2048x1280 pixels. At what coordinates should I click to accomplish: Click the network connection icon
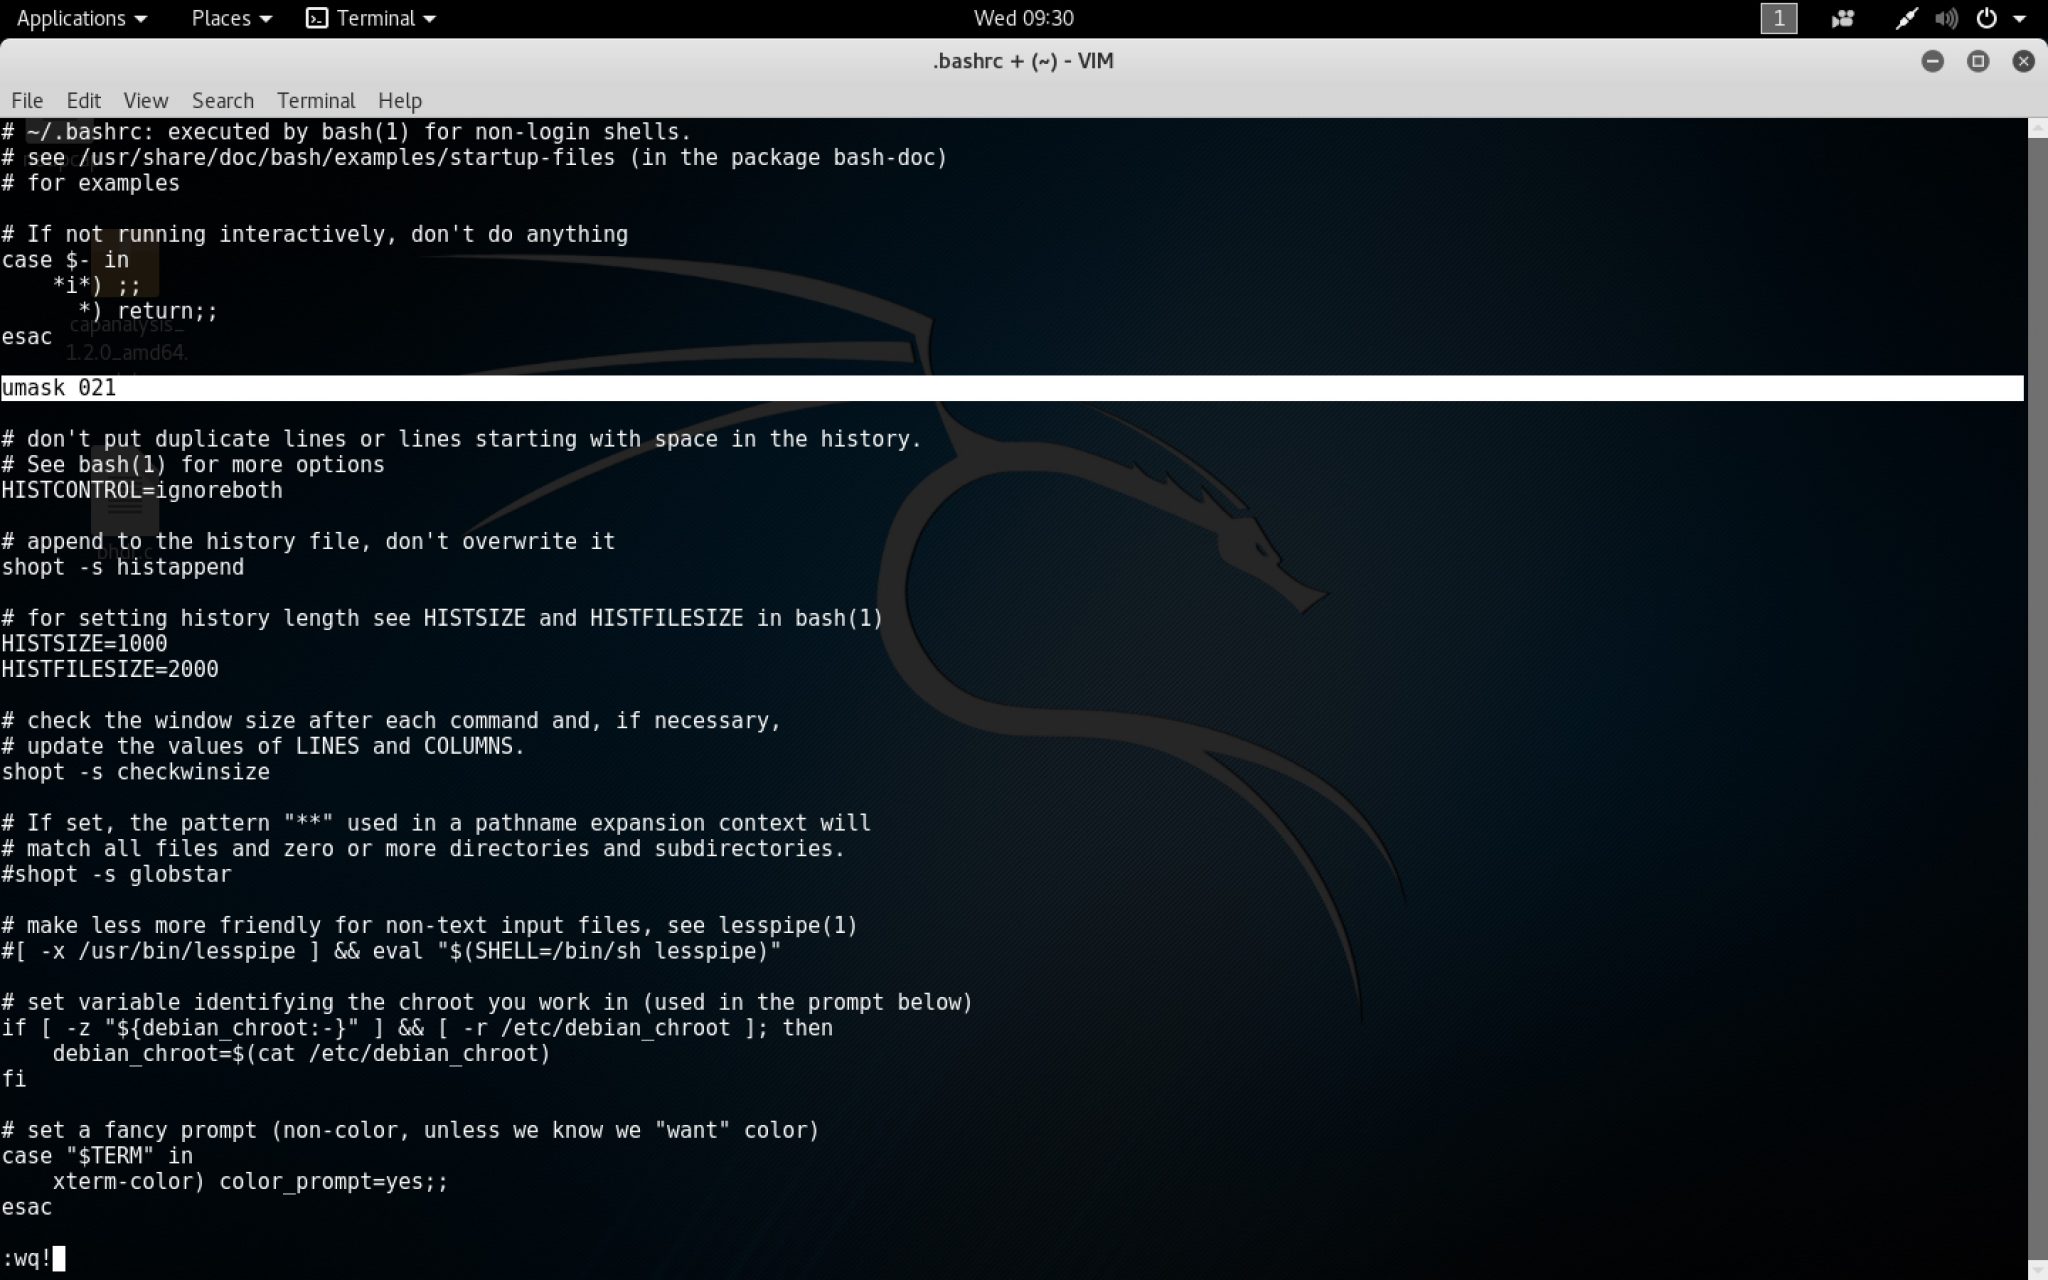(1906, 18)
